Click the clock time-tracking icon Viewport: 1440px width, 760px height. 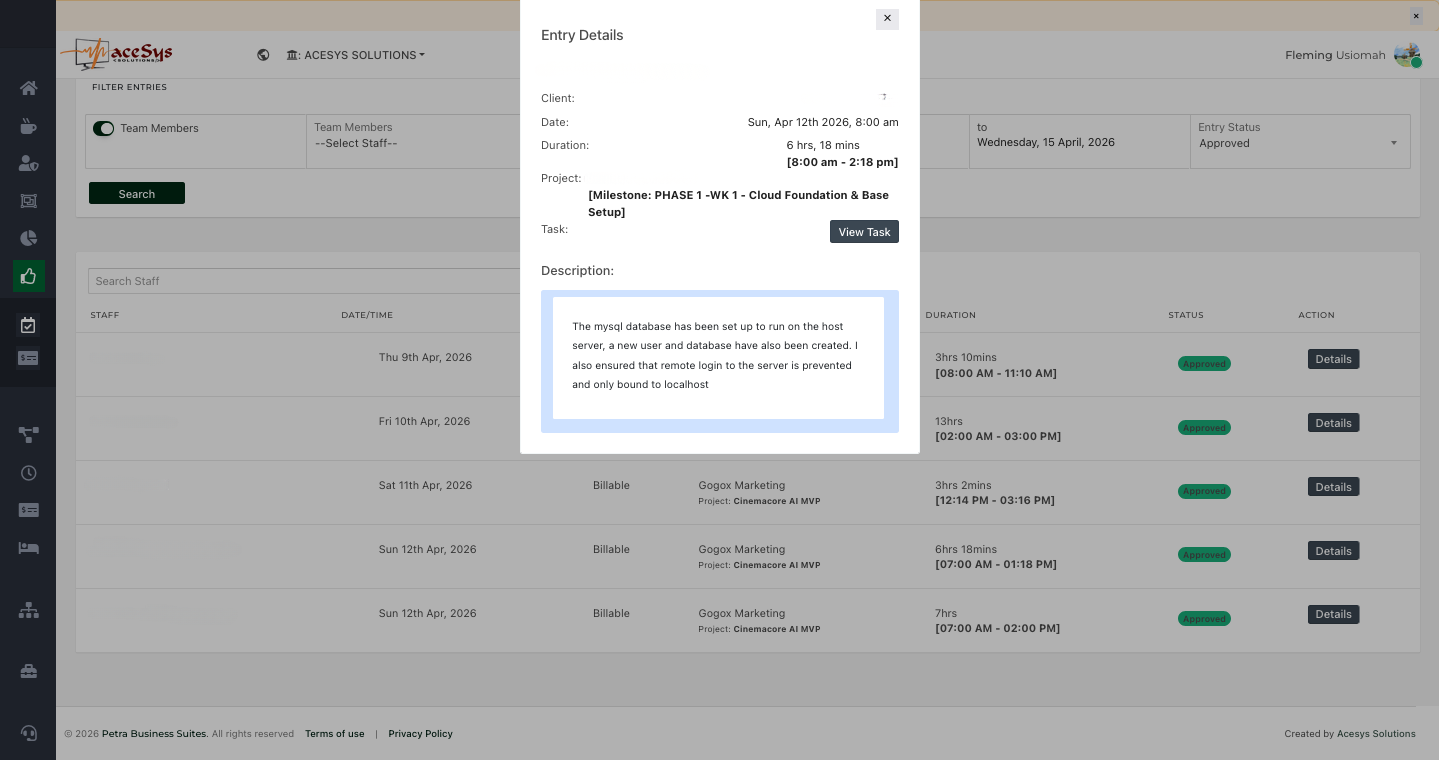(28, 472)
